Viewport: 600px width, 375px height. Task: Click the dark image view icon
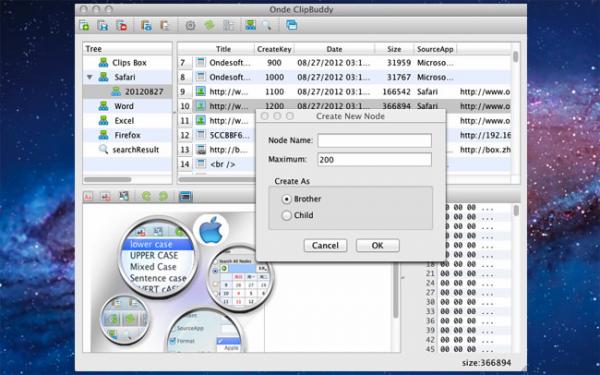click(x=124, y=197)
